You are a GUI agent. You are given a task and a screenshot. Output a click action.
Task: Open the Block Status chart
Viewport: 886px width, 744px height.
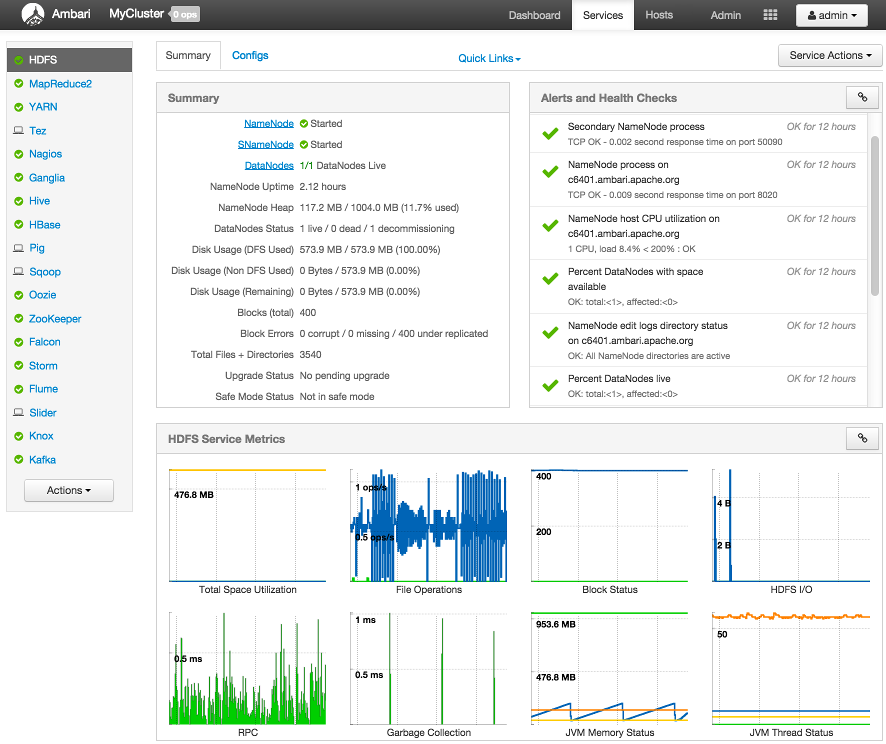tap(610, 531)
